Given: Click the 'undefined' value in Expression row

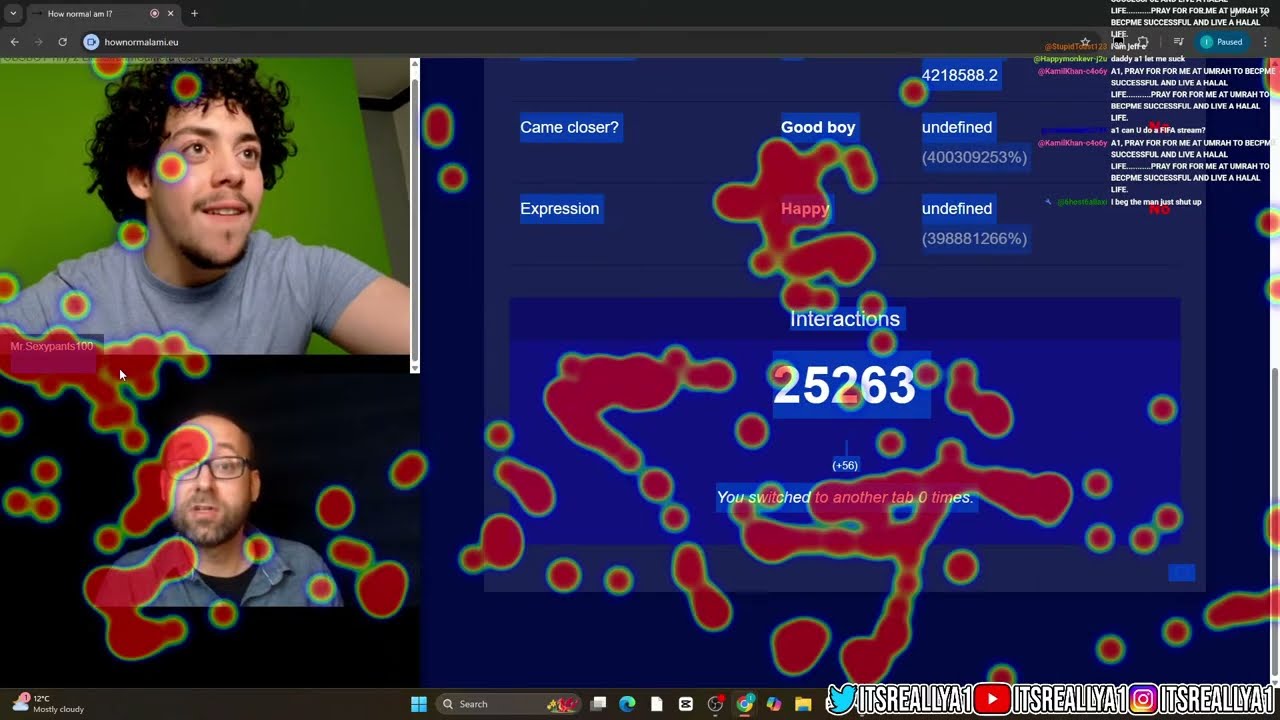Looking at the screenshot, I should (x=957, y=209).
